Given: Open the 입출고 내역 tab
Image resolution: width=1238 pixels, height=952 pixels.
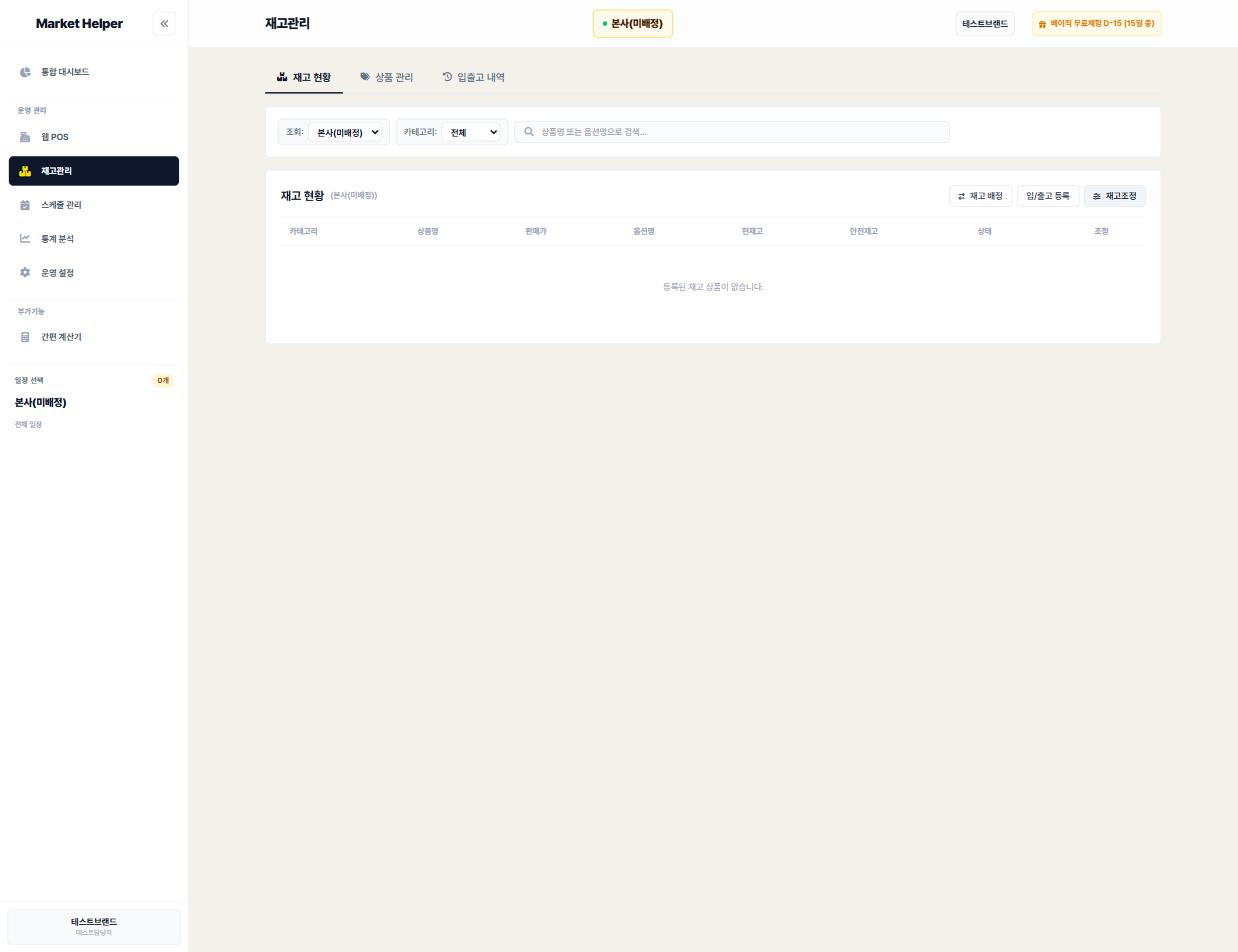Looking at the screenshot, I should (x=474, y=77).
